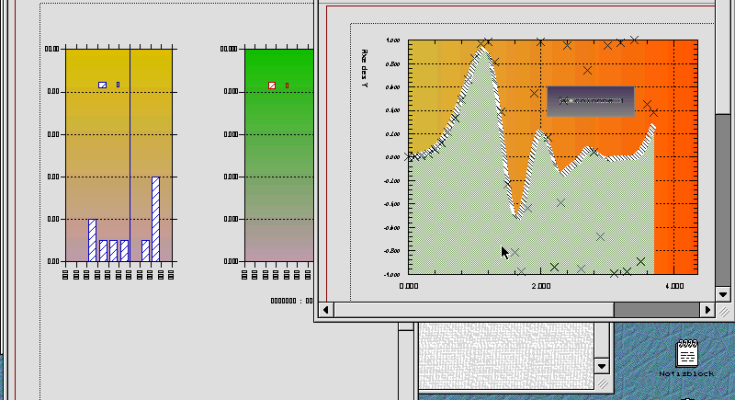Select the red legend marker in green chart
This screenshot has width=735, height=400.
pyautogui.click(x=271, y=85)
